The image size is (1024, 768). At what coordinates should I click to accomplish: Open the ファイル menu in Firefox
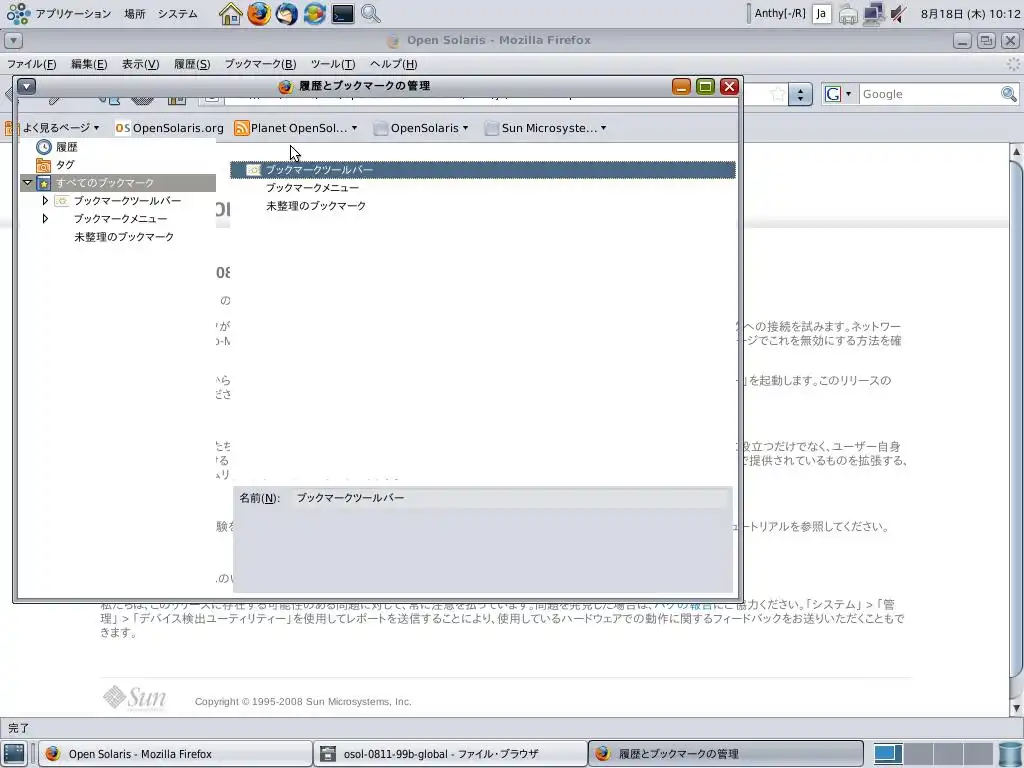point(31,64)
